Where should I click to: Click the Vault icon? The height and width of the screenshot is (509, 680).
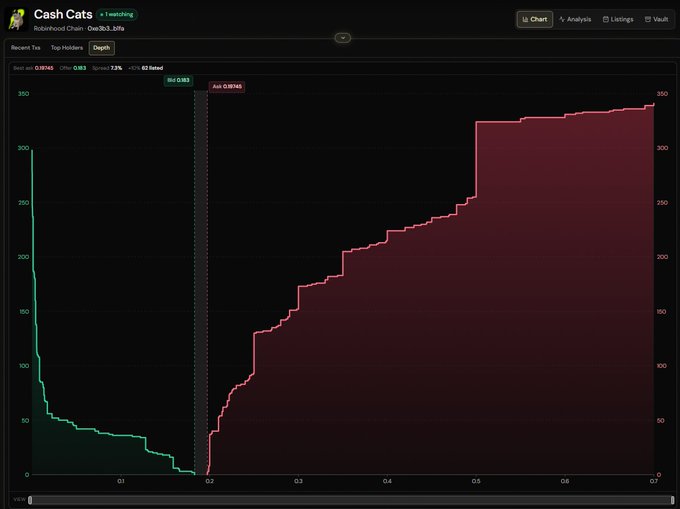click(x=648, y=20)
